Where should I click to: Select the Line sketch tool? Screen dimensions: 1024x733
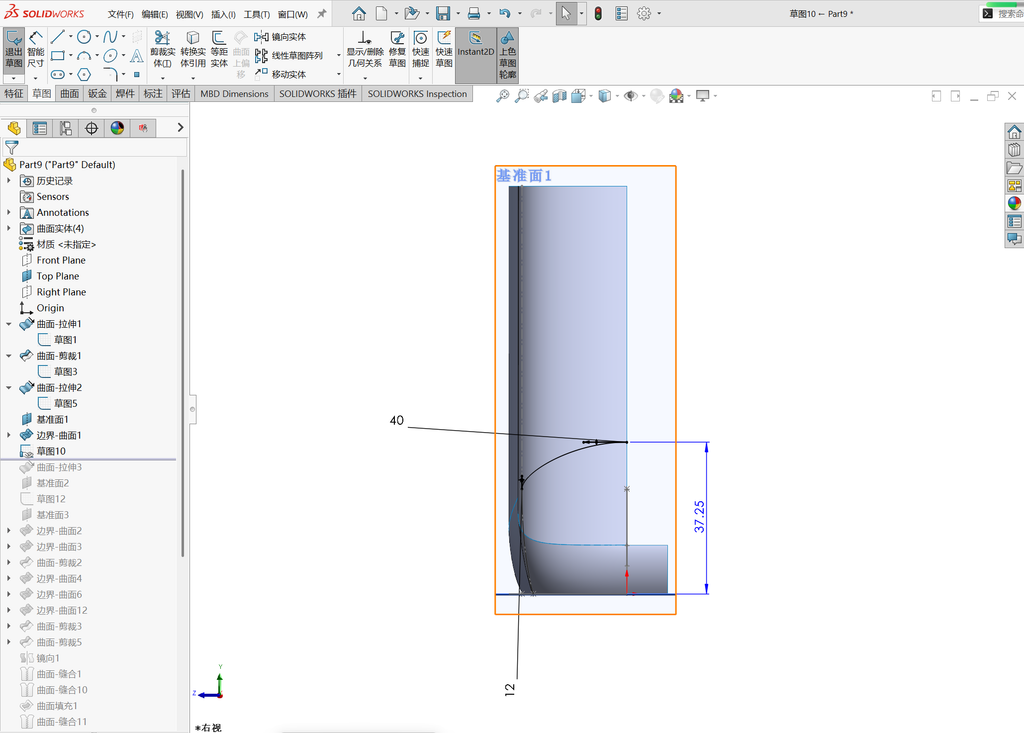(x=57, y=37)
